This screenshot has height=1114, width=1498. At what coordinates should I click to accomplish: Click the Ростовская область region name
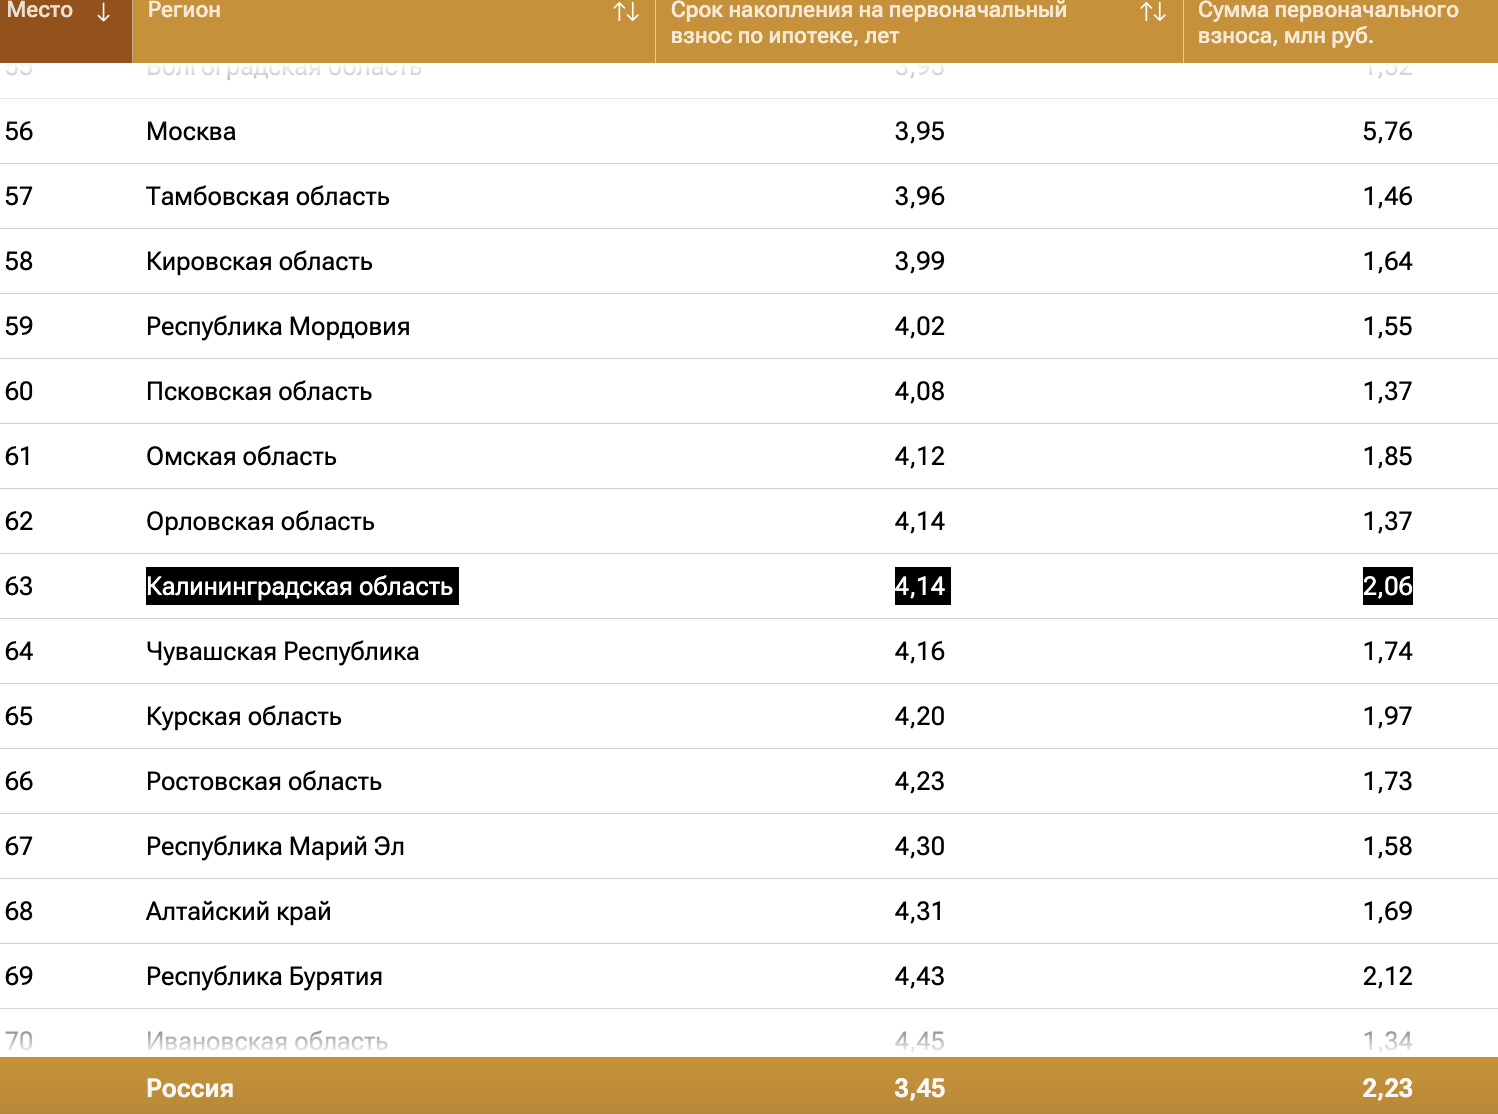tap(263, 781)
